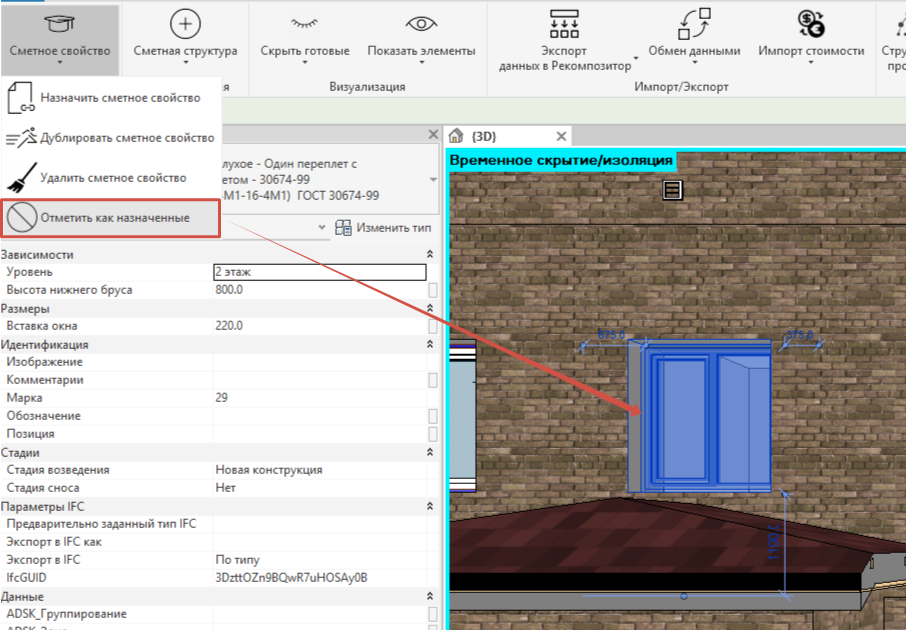Open Экспорт данных в Рекомпозитор
This screenshot has width=906, height=630.
565,40
